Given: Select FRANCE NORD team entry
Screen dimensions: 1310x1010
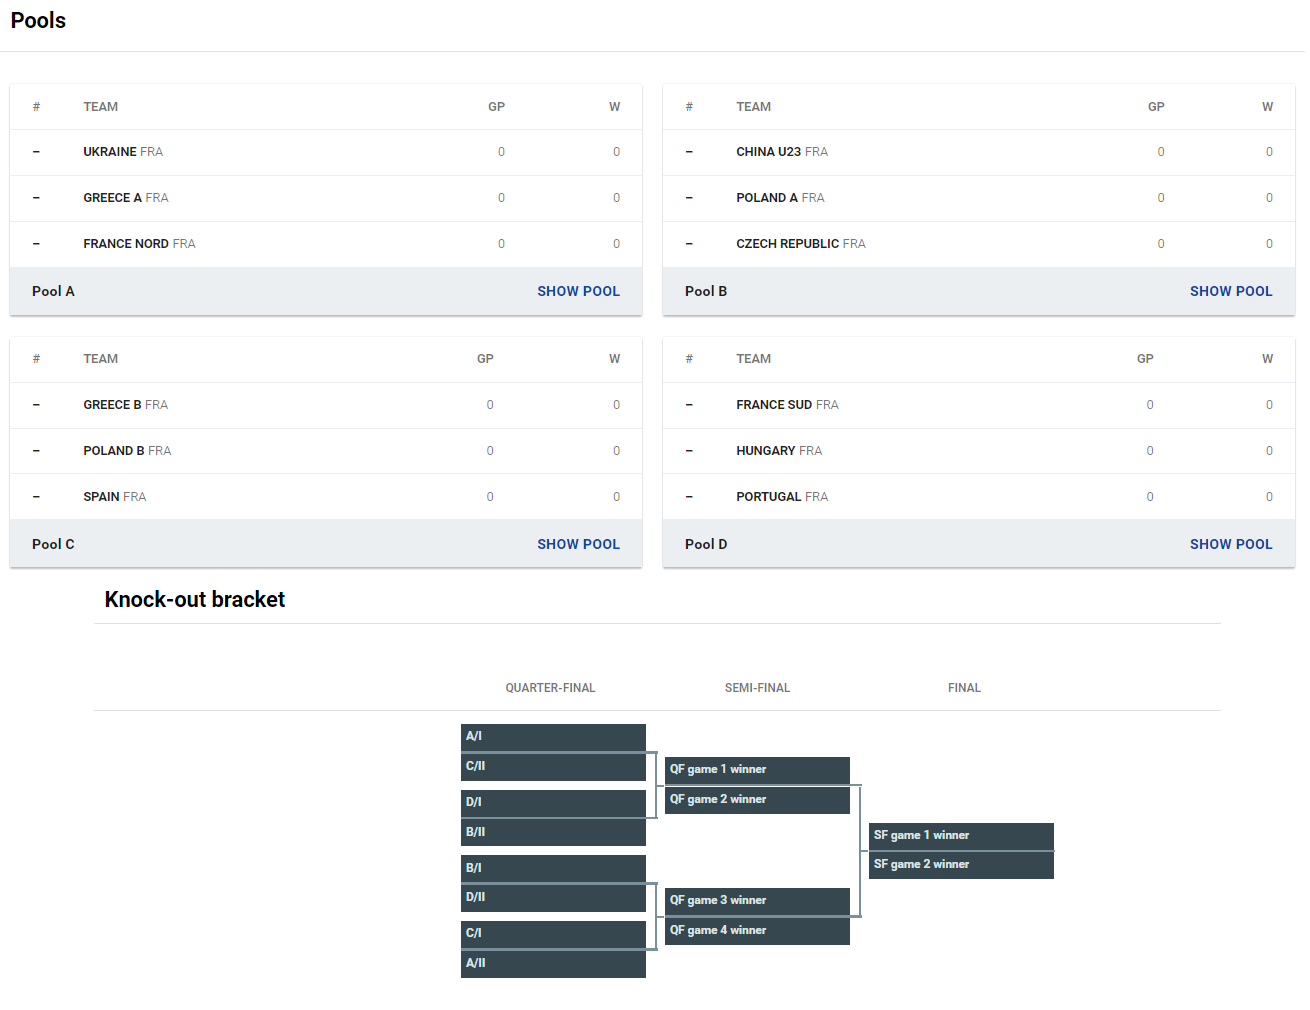Looking at the screenshot, I should click(x=326, y=244).
